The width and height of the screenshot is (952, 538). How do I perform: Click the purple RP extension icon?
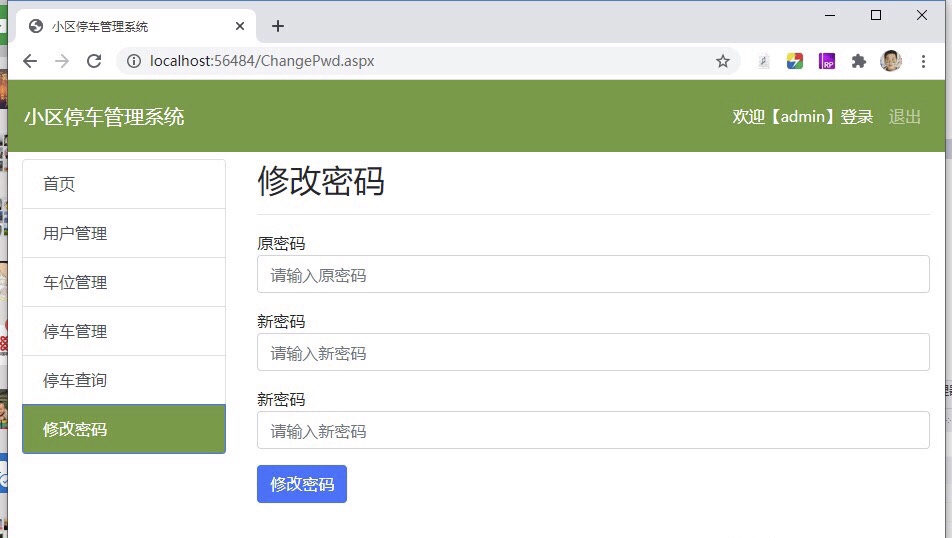tap(826, 61)
